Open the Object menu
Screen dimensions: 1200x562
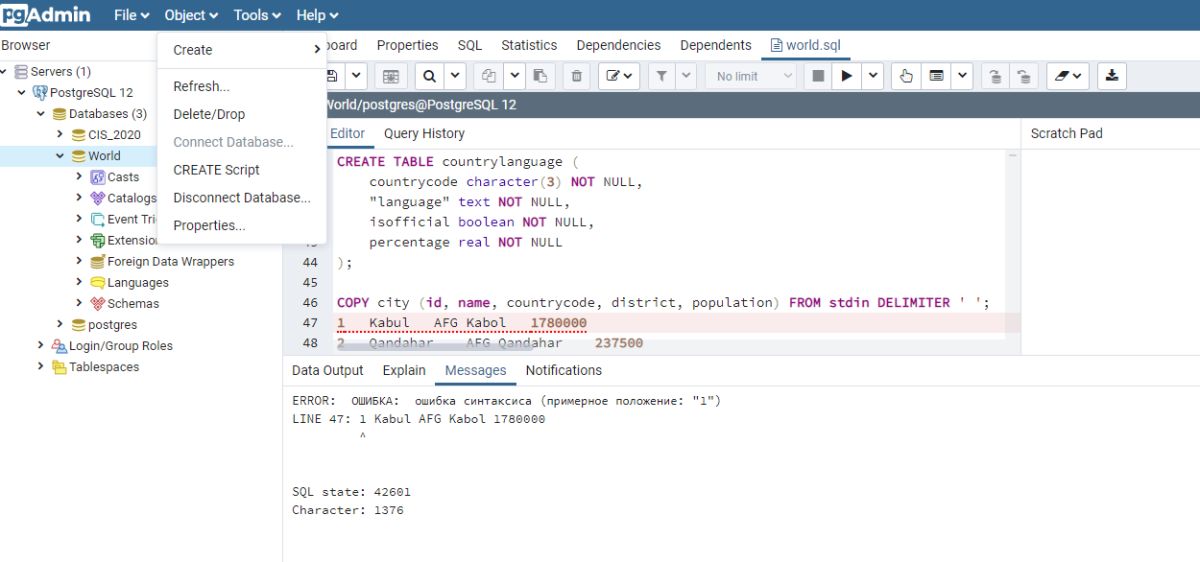tap(191, 15)
